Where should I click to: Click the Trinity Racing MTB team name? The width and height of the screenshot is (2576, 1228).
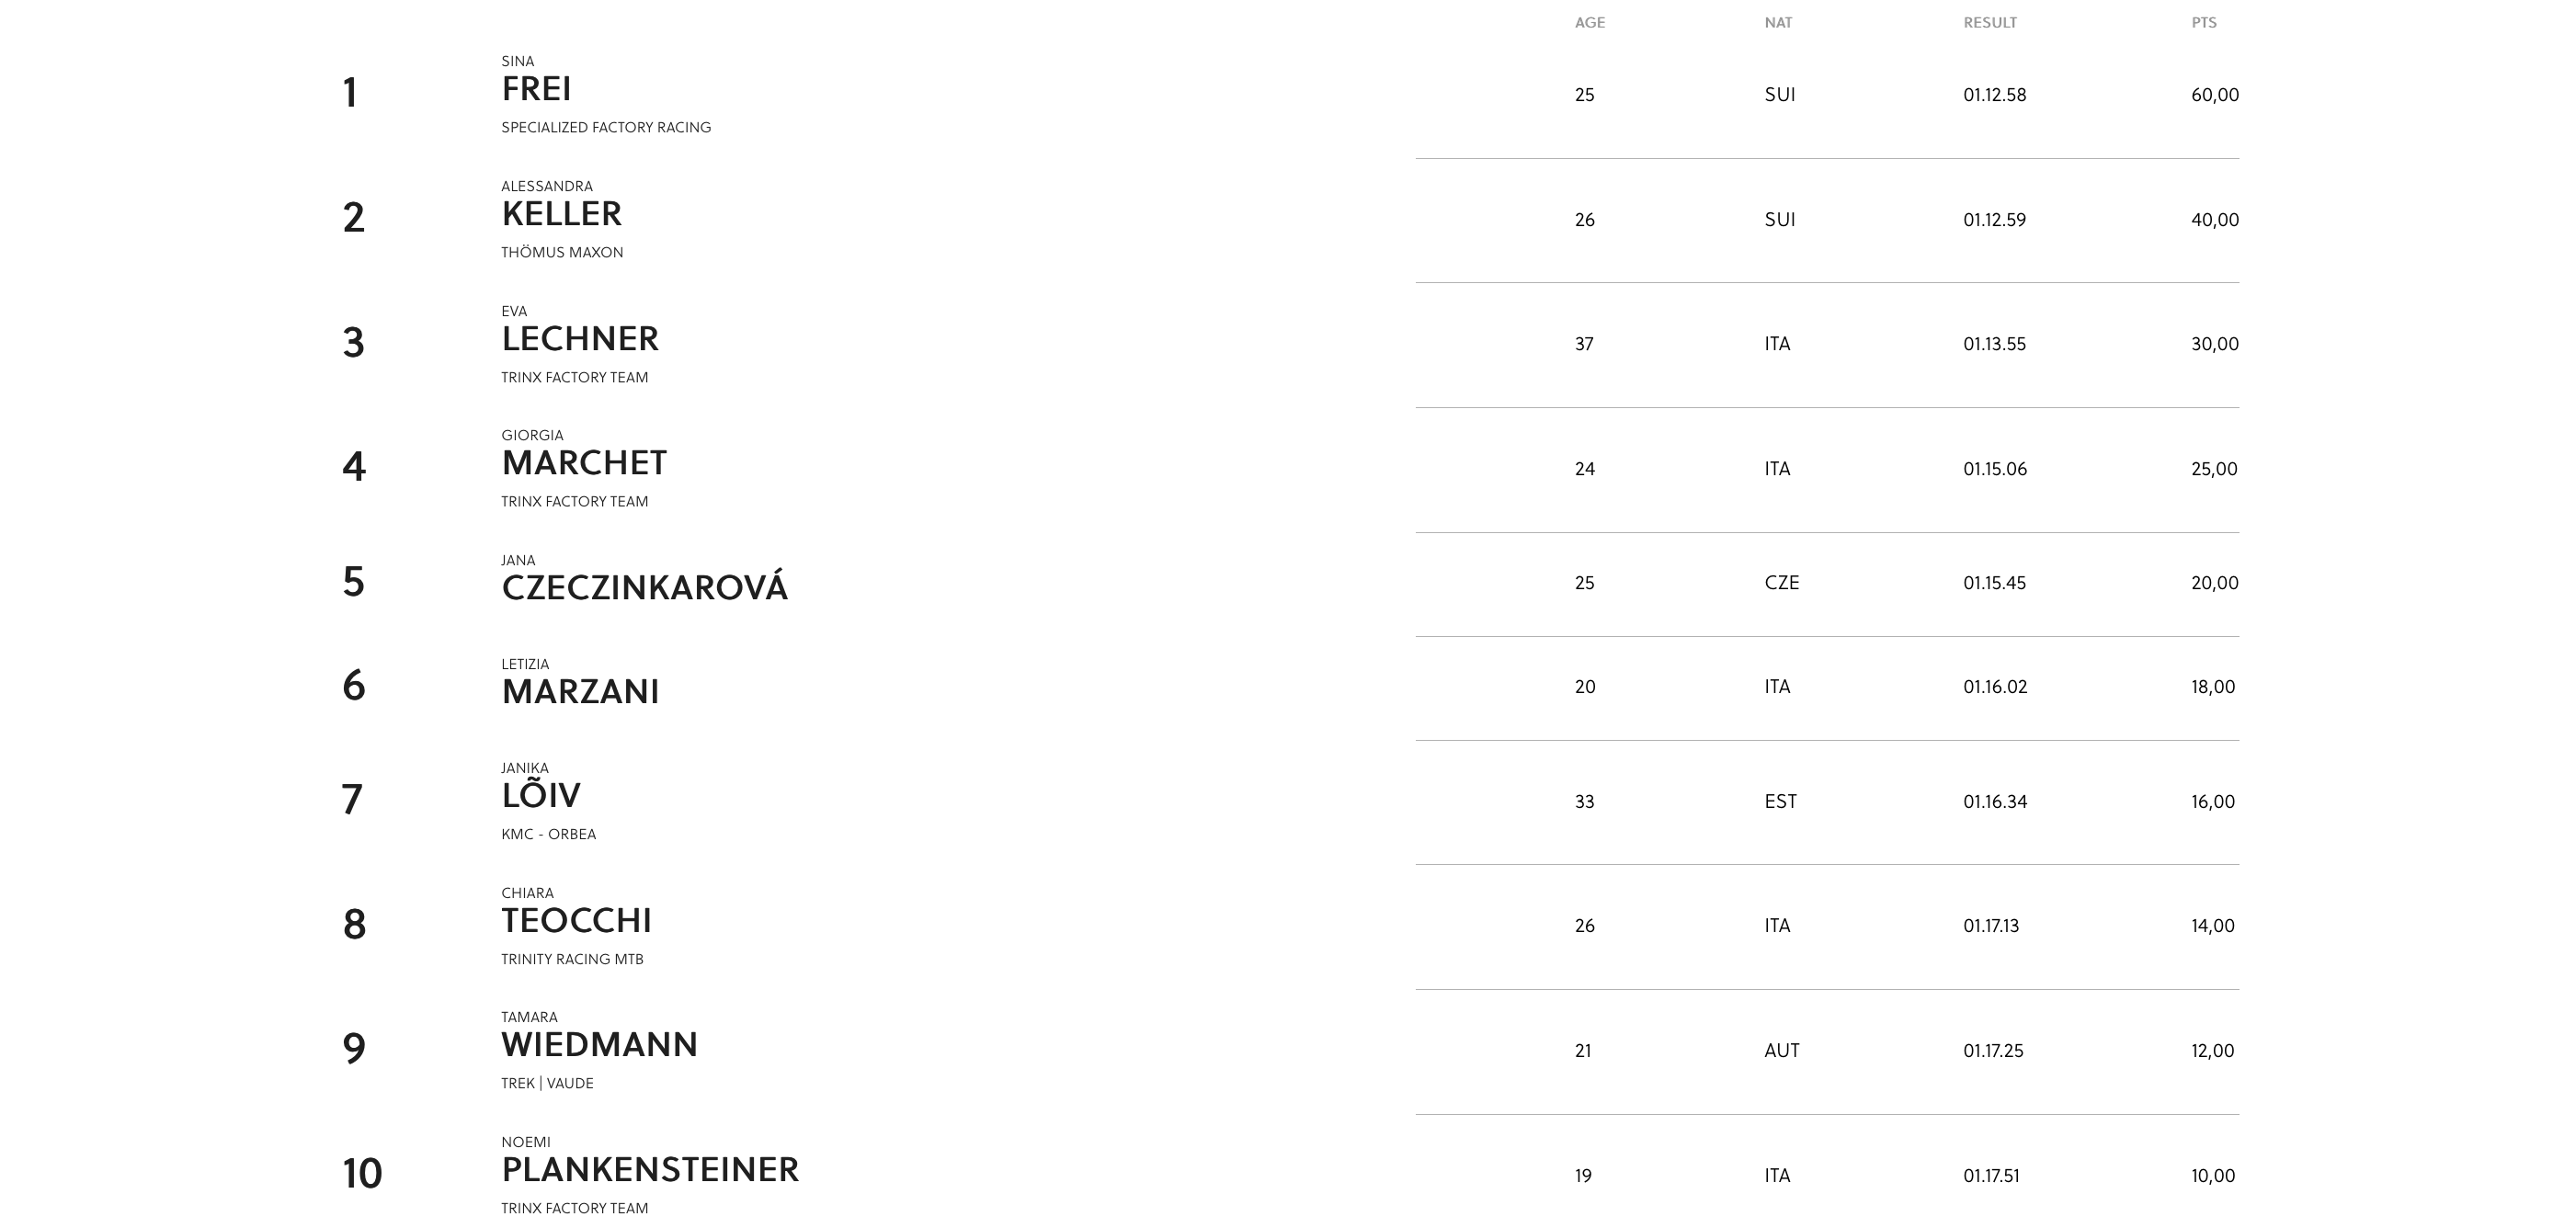572,960
